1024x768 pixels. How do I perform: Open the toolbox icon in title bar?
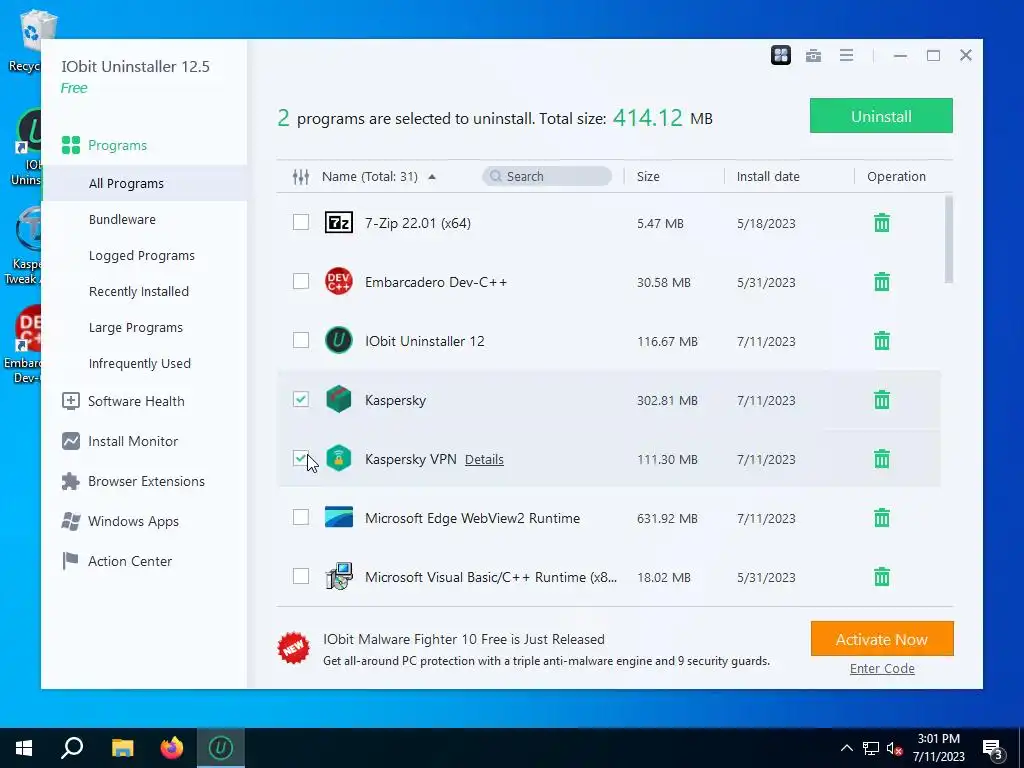[813, 56]
